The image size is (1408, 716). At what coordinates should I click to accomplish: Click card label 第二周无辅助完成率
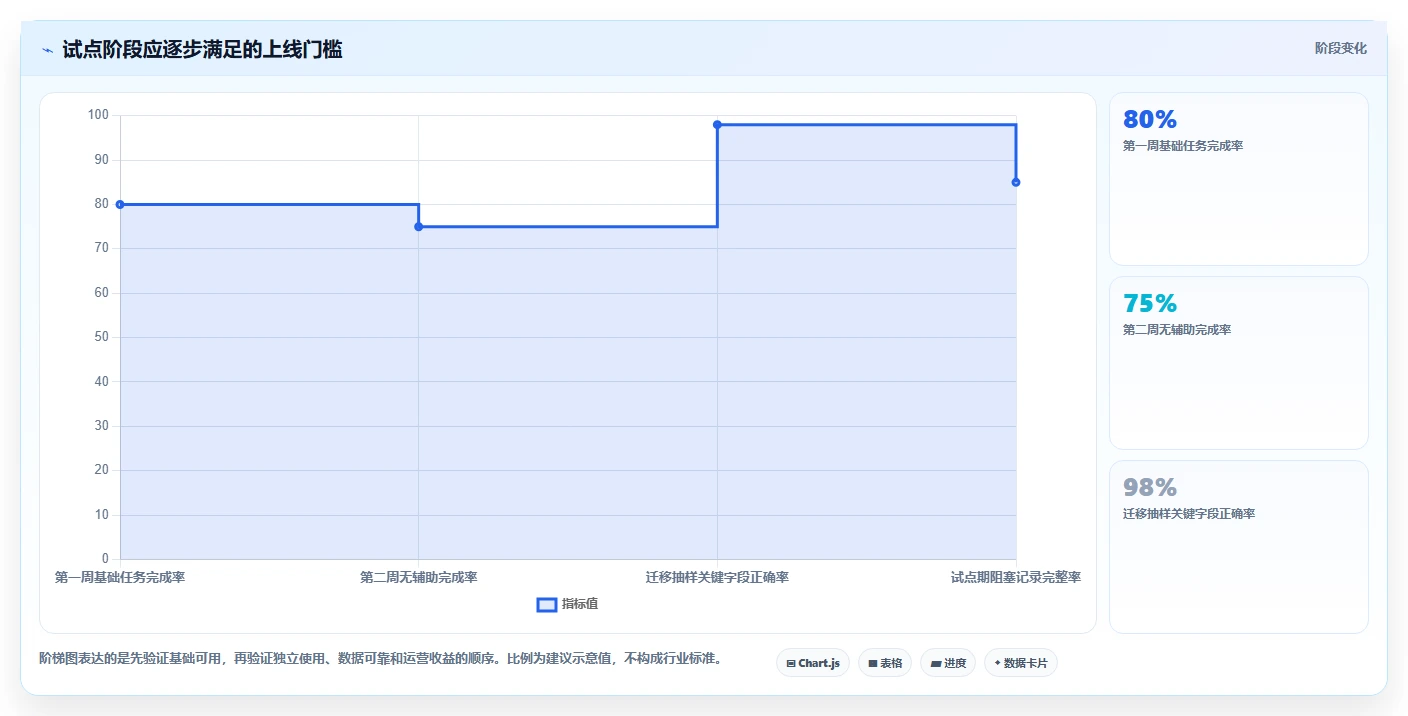1177,330
